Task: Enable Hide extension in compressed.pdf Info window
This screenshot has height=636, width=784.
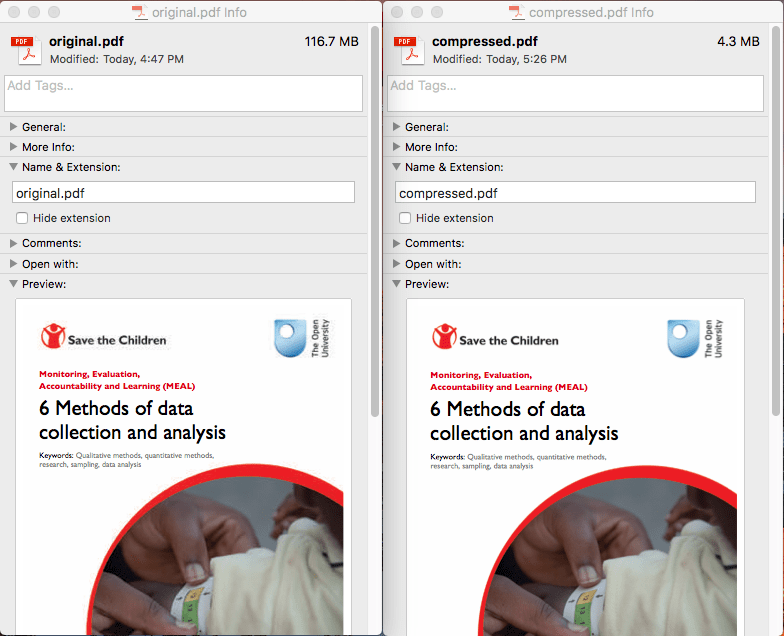Action: pos(405,218)
